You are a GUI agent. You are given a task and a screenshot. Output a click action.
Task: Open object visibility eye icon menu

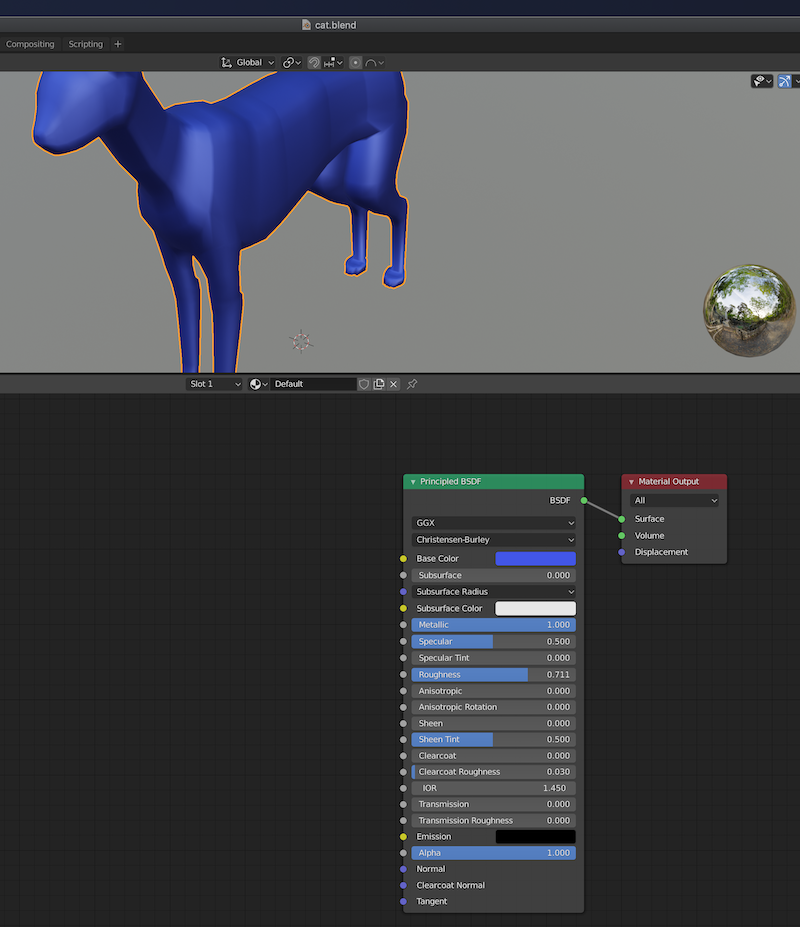[762, 81]
